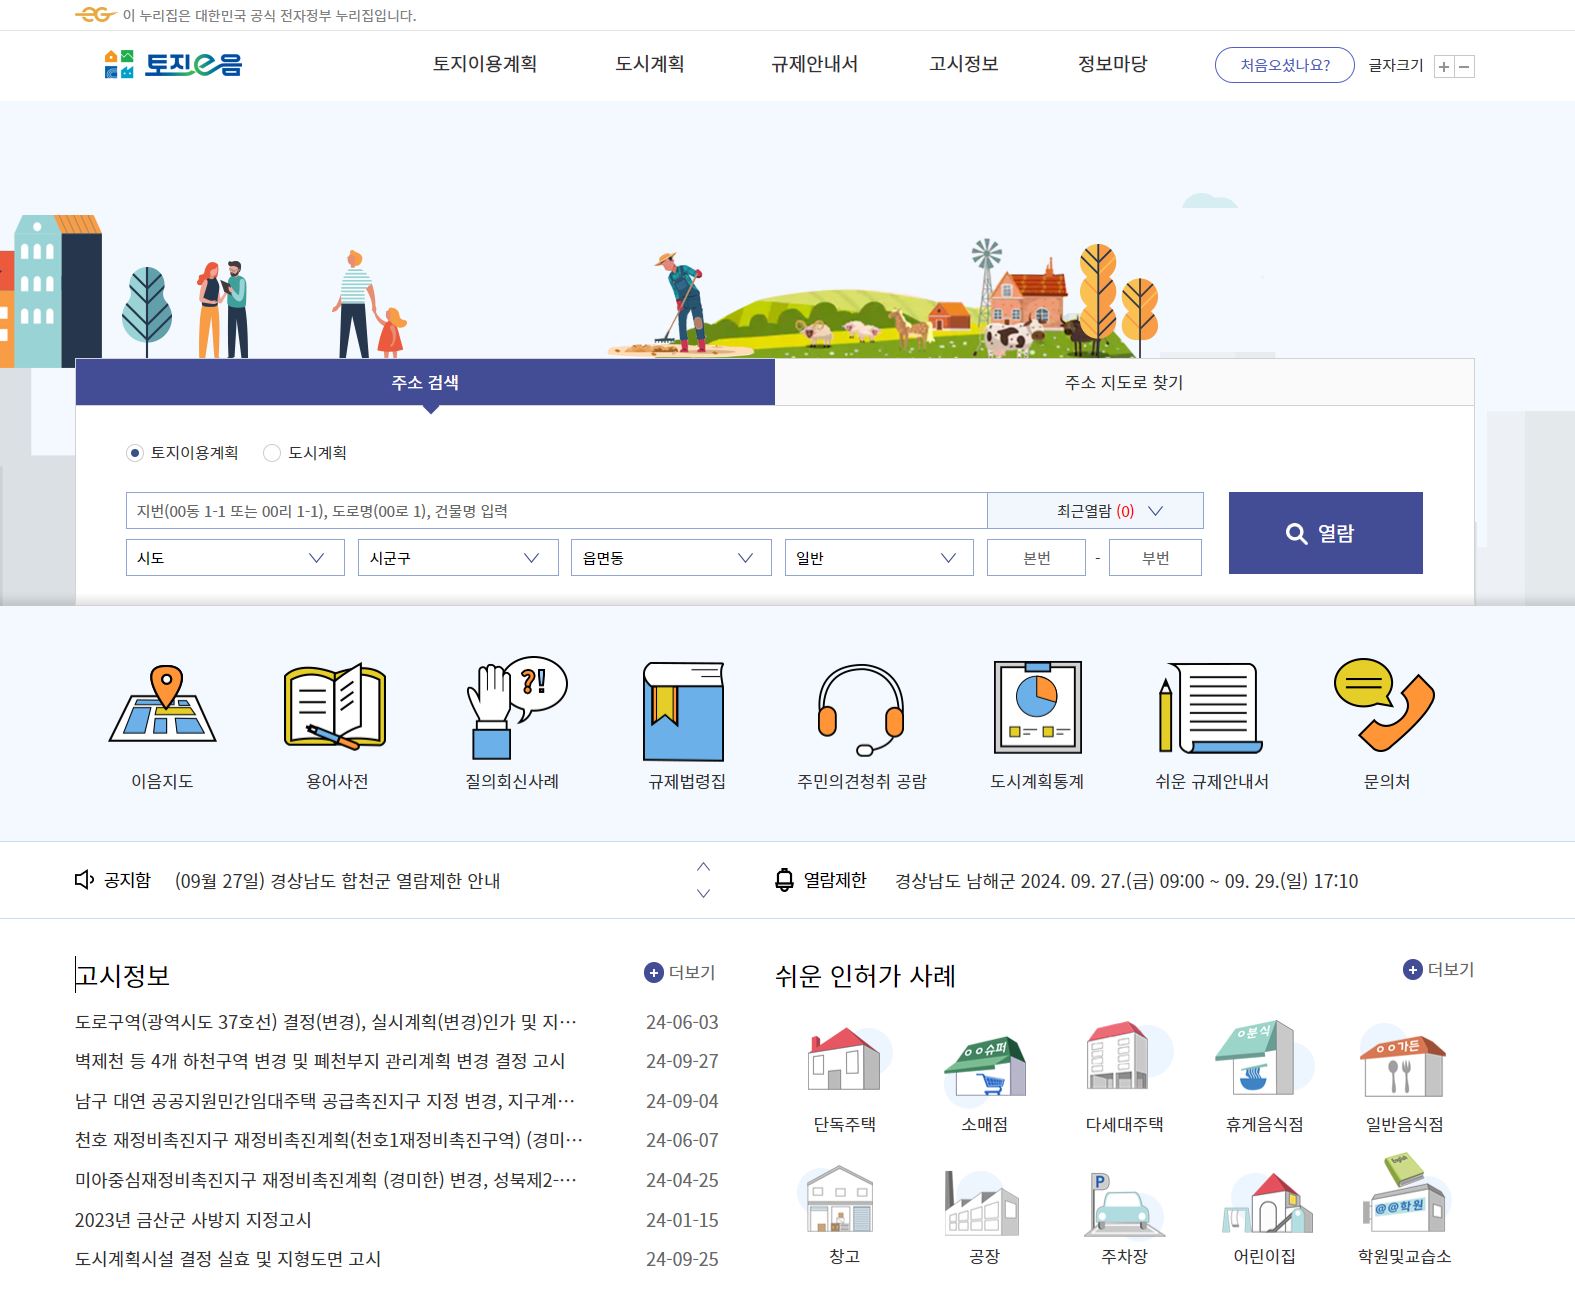Click 더보기 next to 고시정보
1575x1293 pixels.
(680, 972)
